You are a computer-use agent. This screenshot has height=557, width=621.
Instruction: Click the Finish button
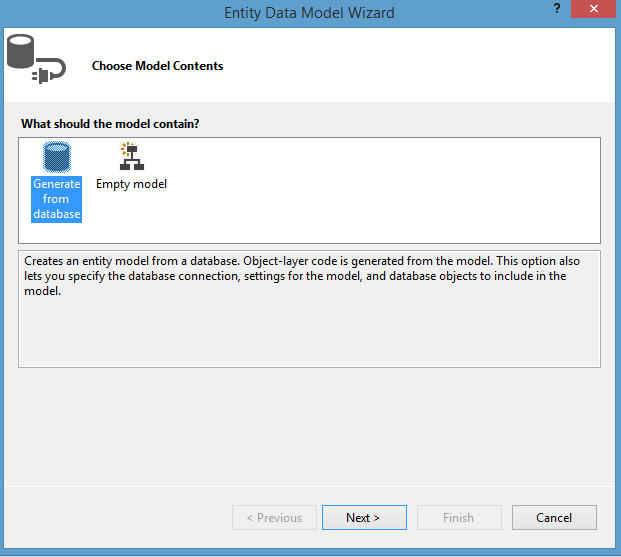458,518
